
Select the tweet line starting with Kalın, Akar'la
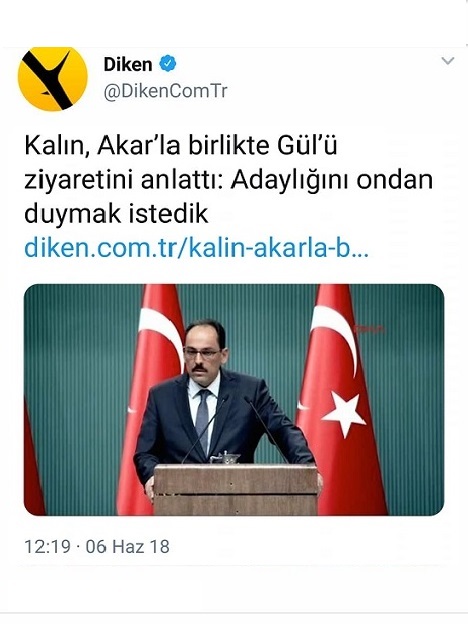click(180, 146)
